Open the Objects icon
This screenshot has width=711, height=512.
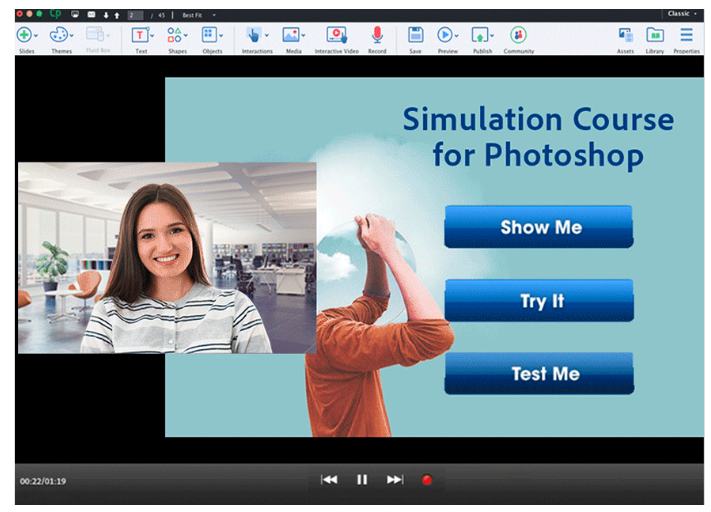click(209, 35)
